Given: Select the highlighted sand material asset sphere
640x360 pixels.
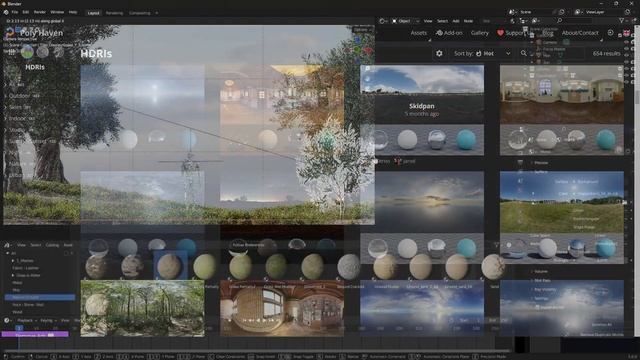Looking at the screenshot, I should (169, 266).
